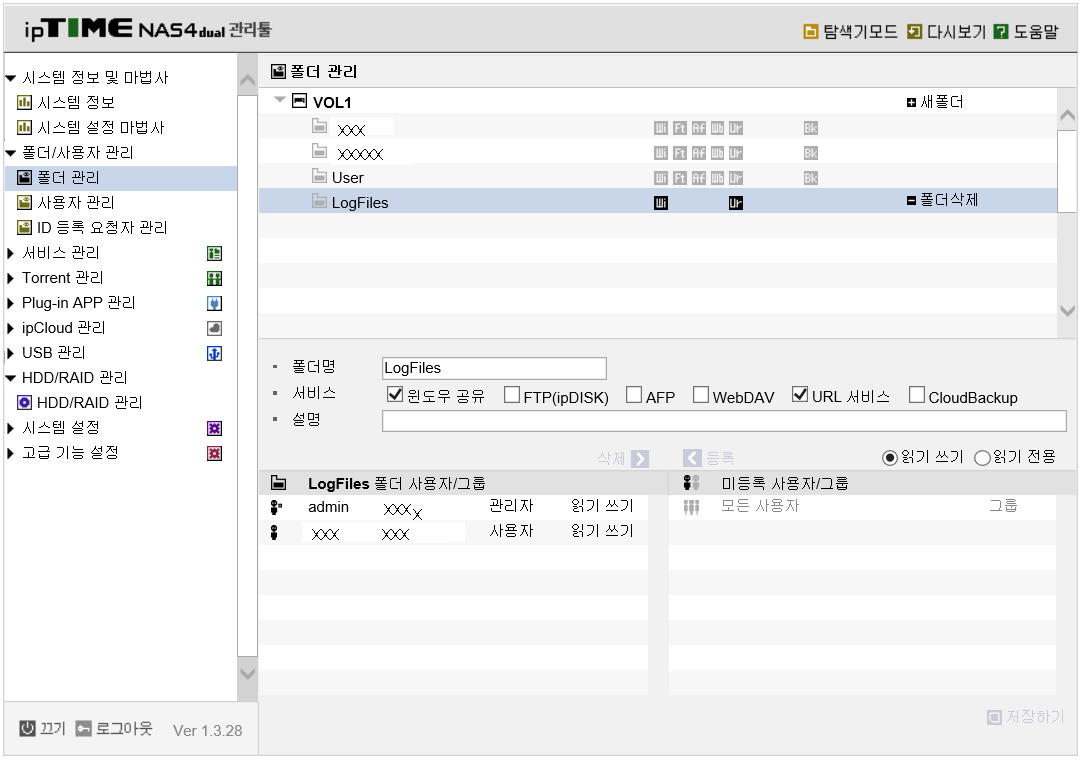Click the purple 시스템 설정 icon
This screenshot has height=760, width=1082.
point(215,429)
